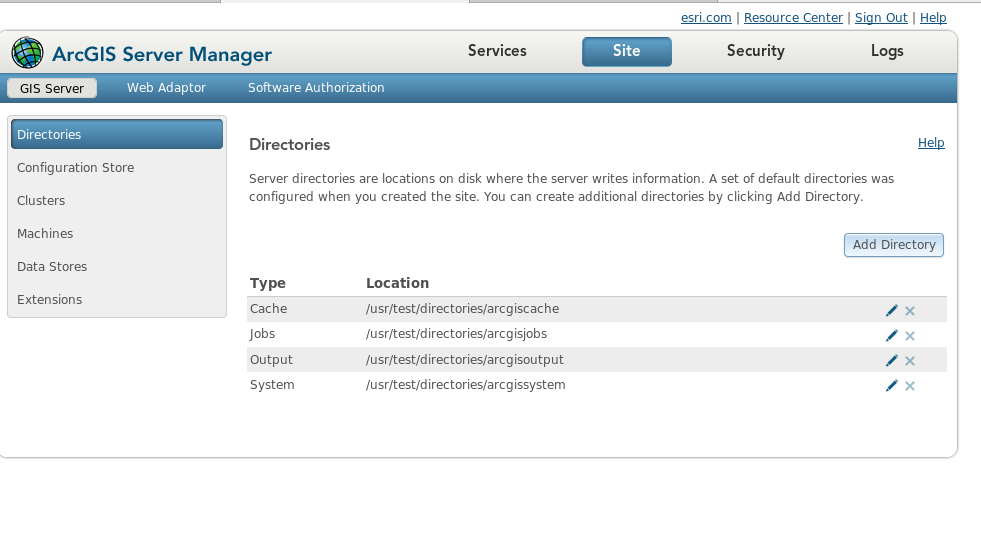This screenshot has width=981, height=533.
Task: Select the Jobs type cell
Action: pos(262,333)
